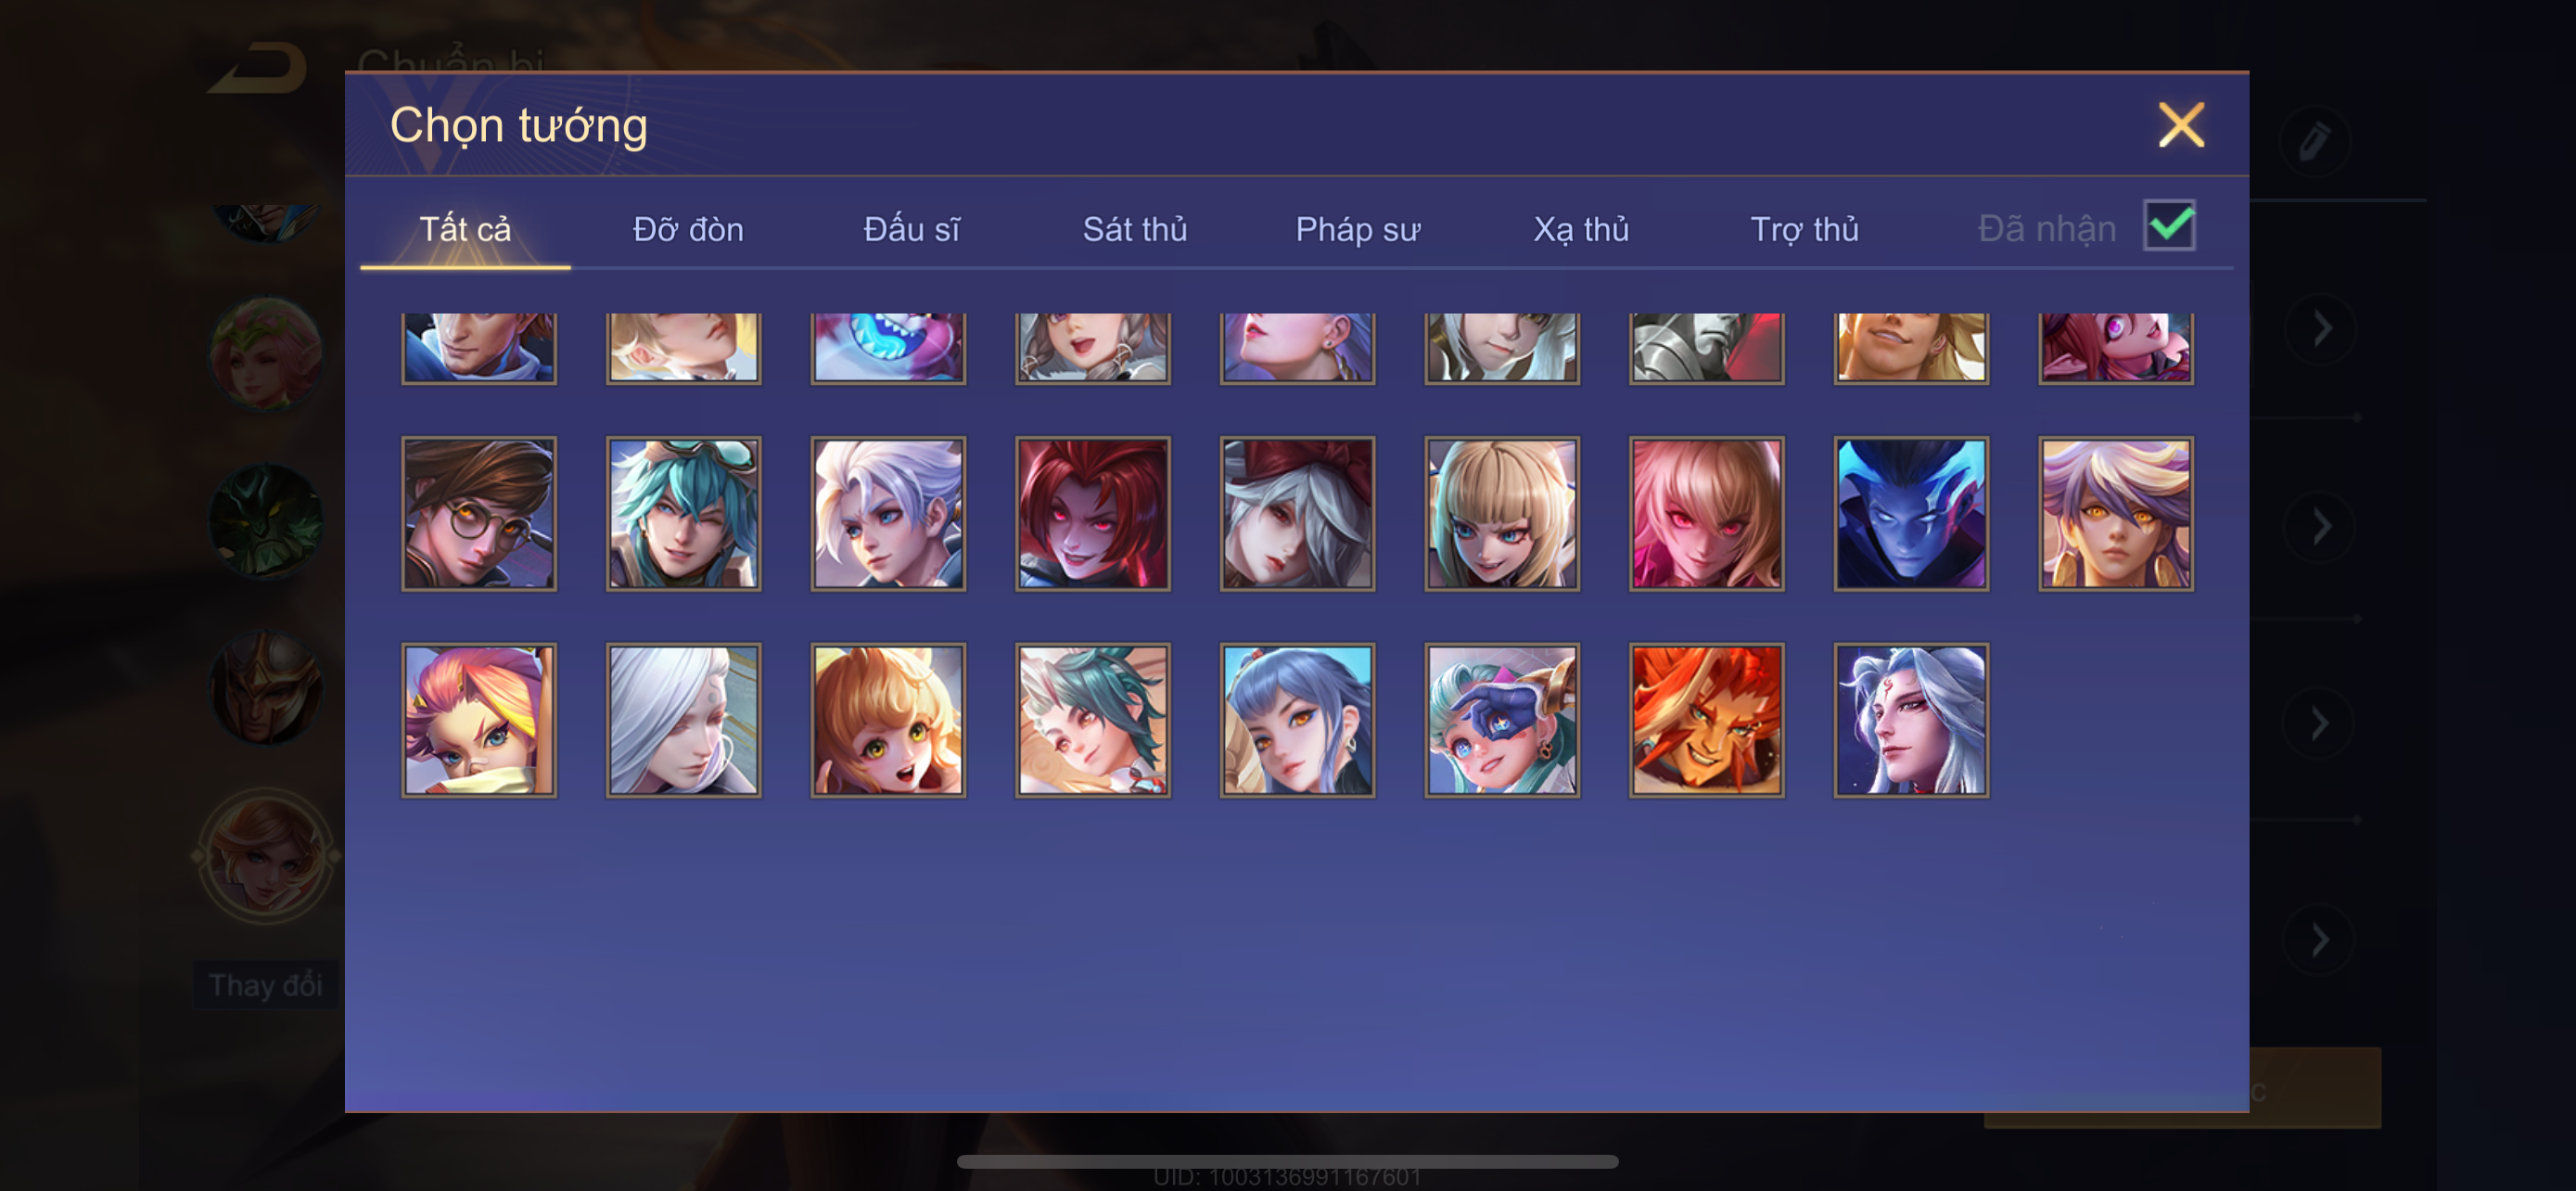Choose the white-haired hero with forehead mark
The width and height of the screenshot is (2576, 1191).
1911,720
